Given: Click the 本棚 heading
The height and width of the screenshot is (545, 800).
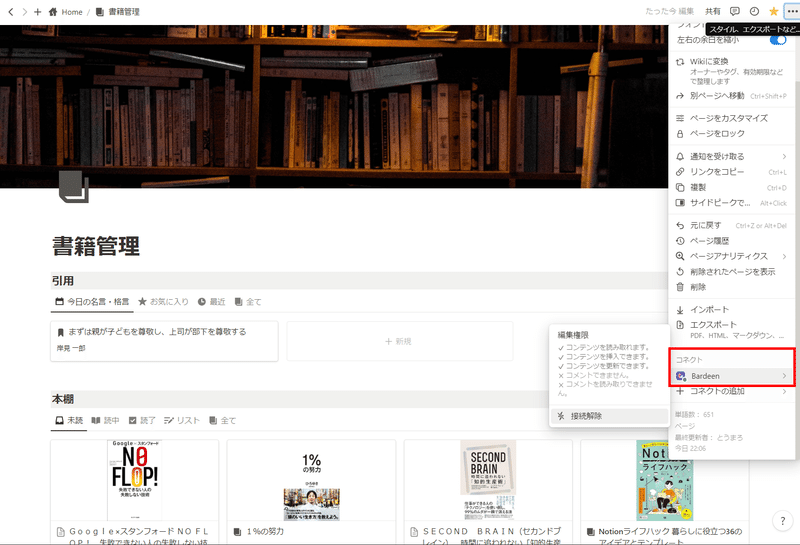Looking at the screenshot, I should click(63, 399).
